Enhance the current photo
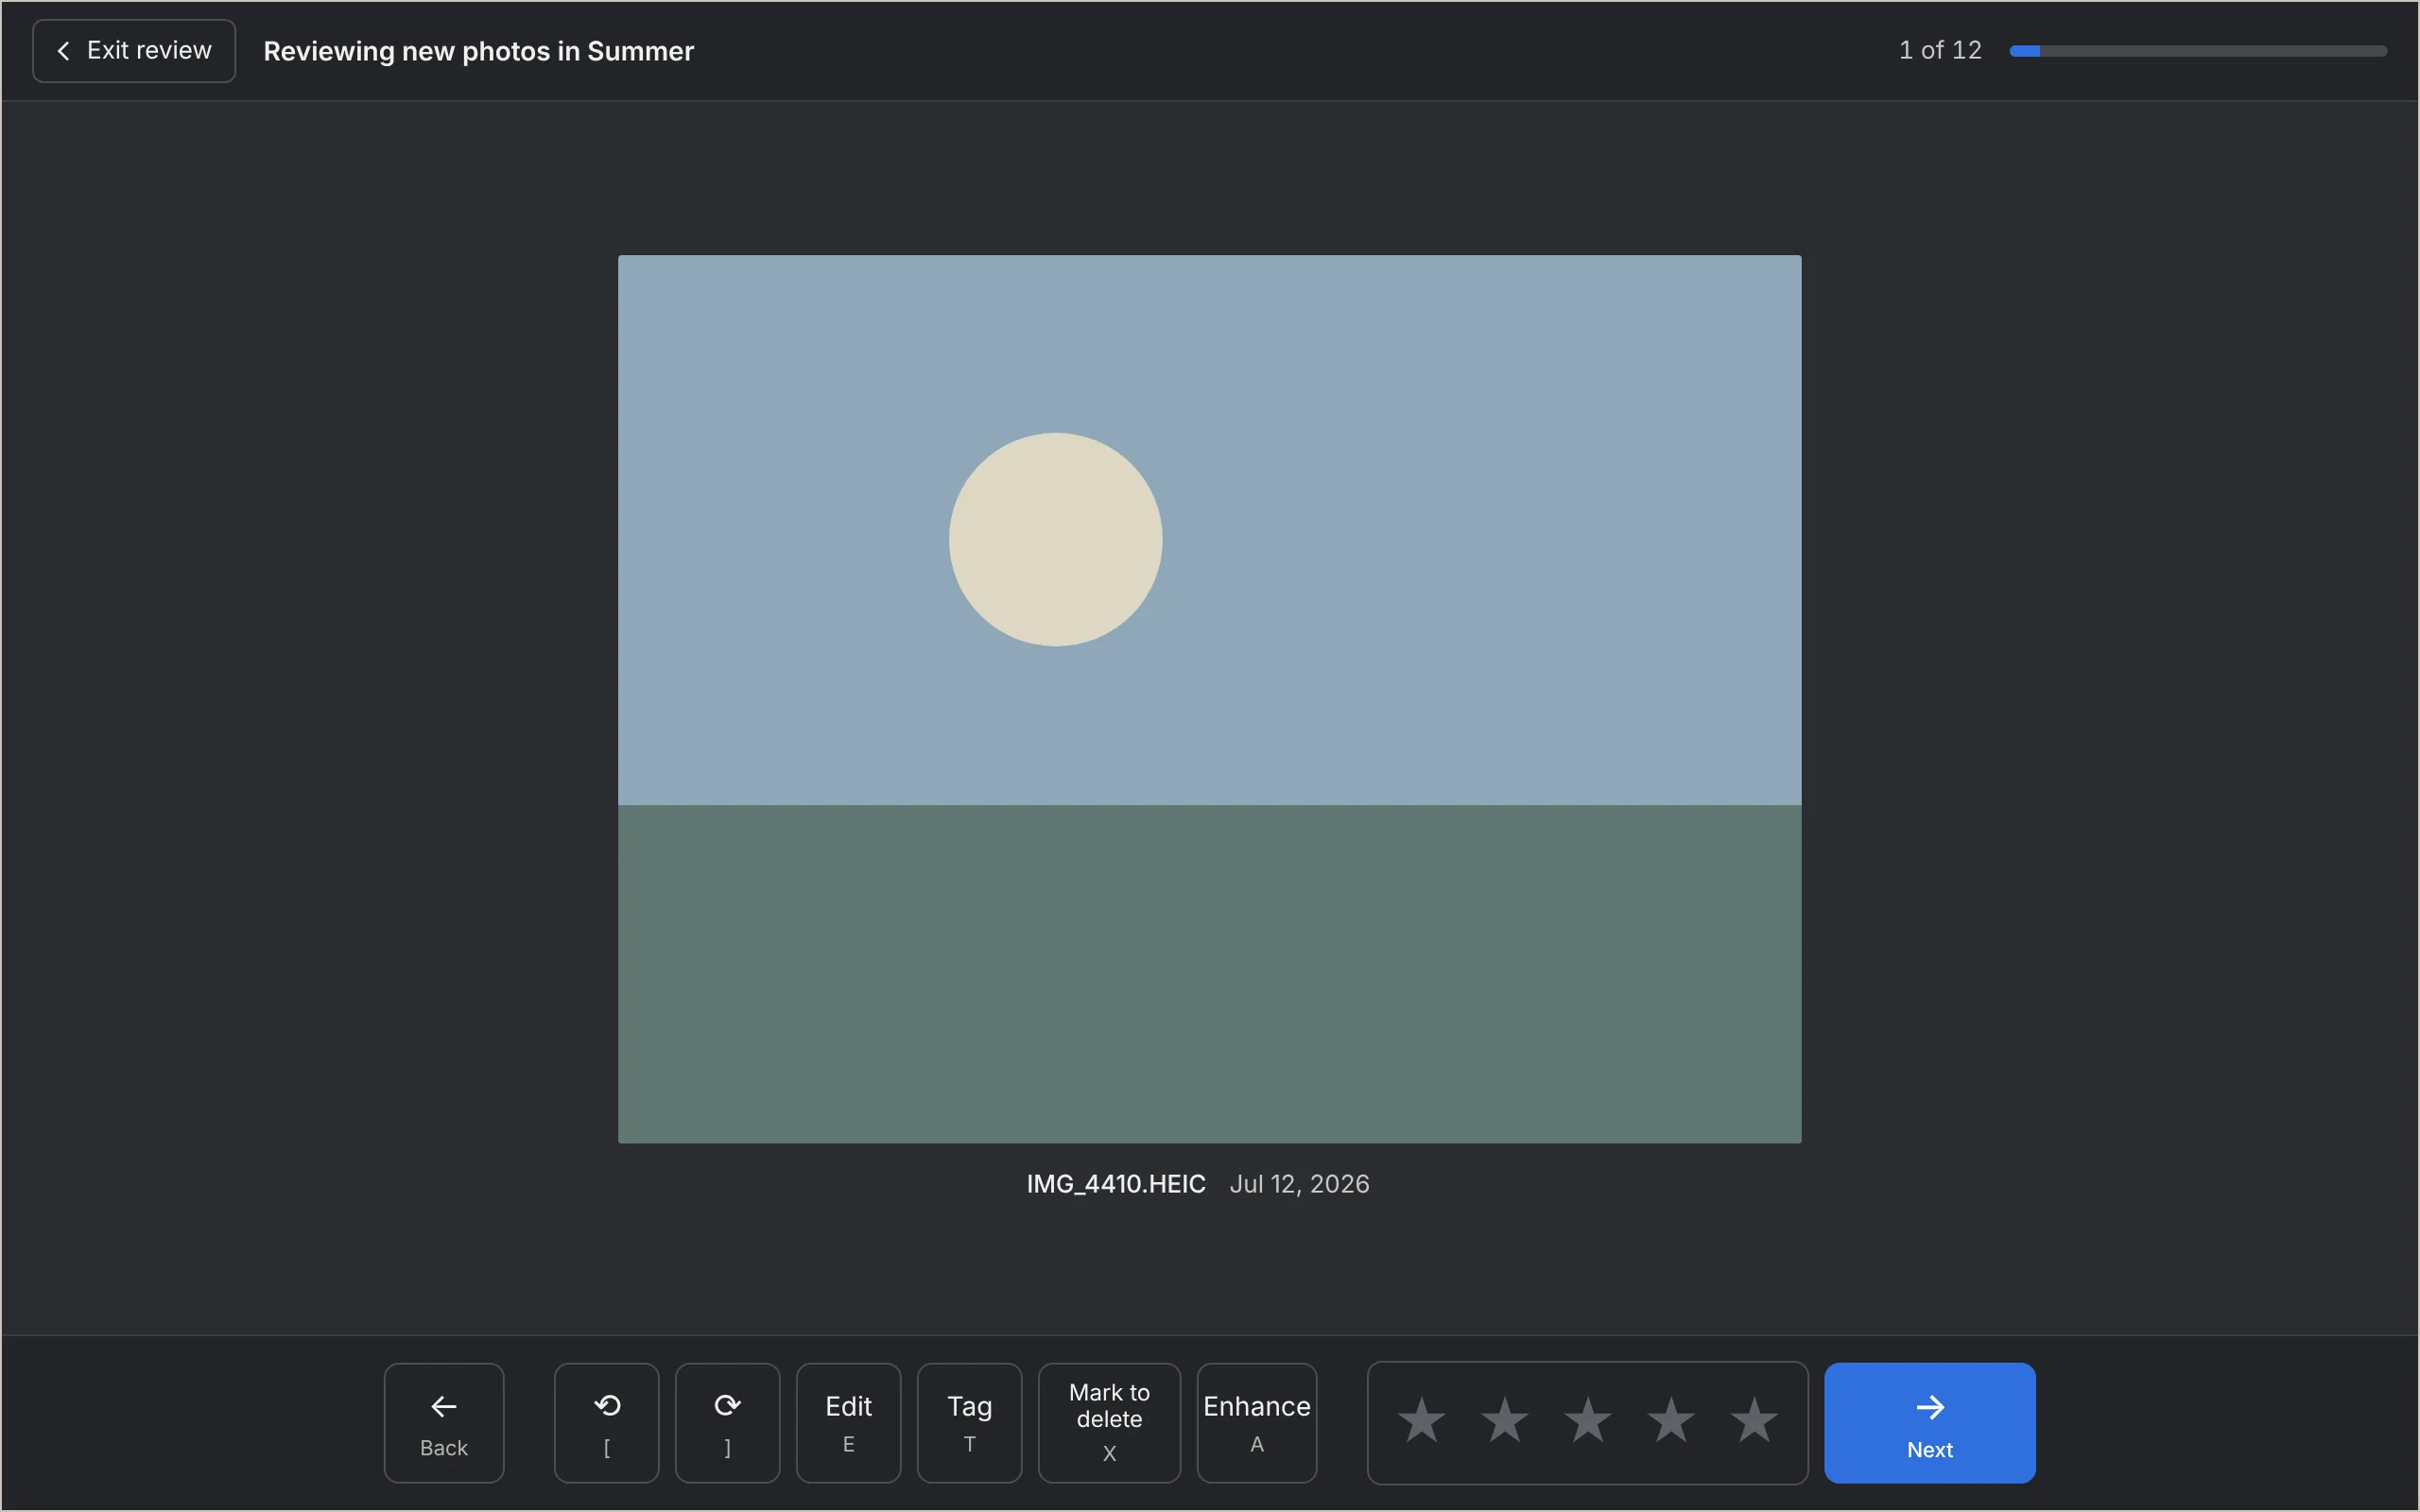Viewport: 2420px width, 1512px height. 1257,1423
